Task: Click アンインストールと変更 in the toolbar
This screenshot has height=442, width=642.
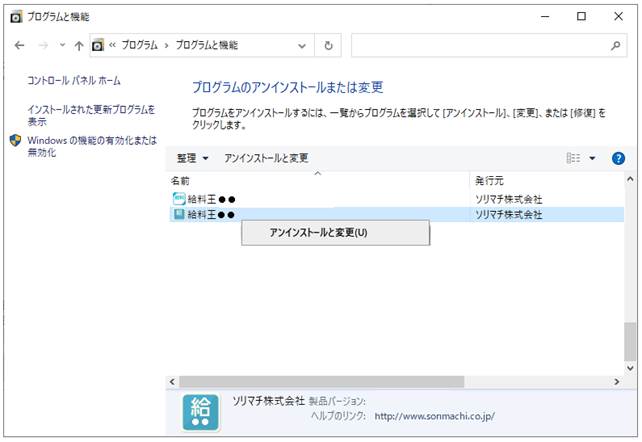Action: [x=266, y=158]
